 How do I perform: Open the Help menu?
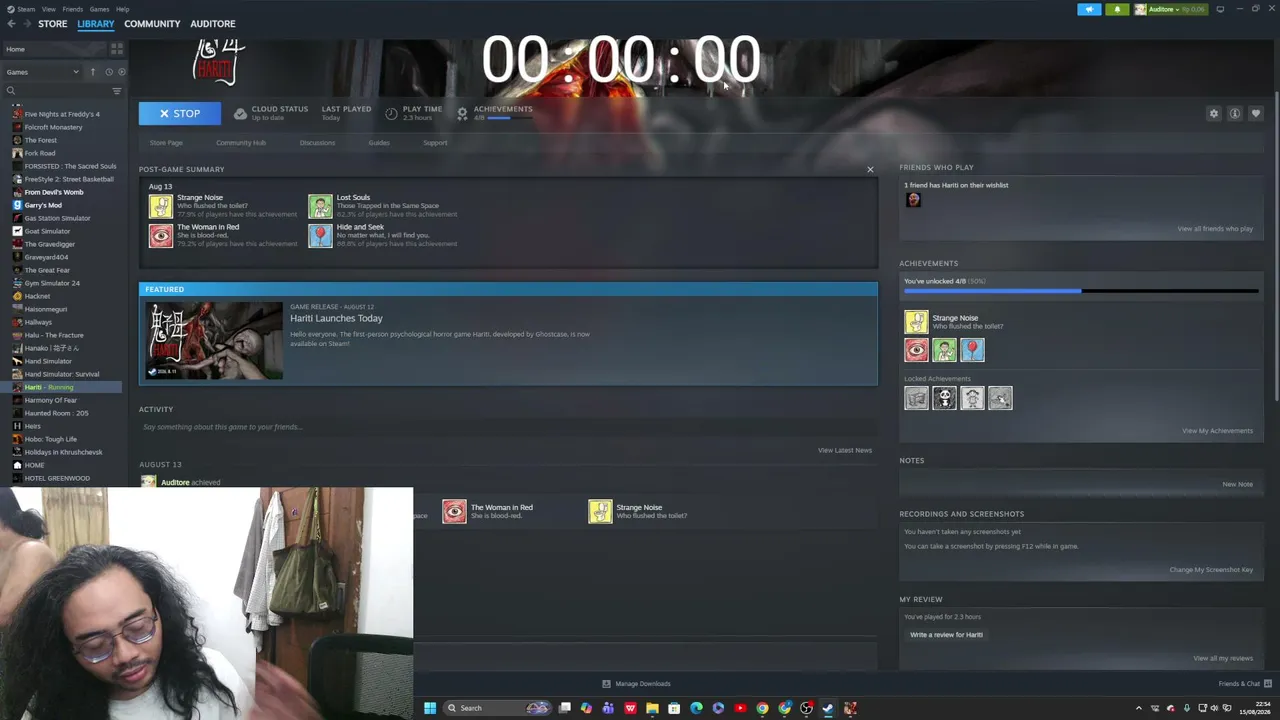pos(122,9)
